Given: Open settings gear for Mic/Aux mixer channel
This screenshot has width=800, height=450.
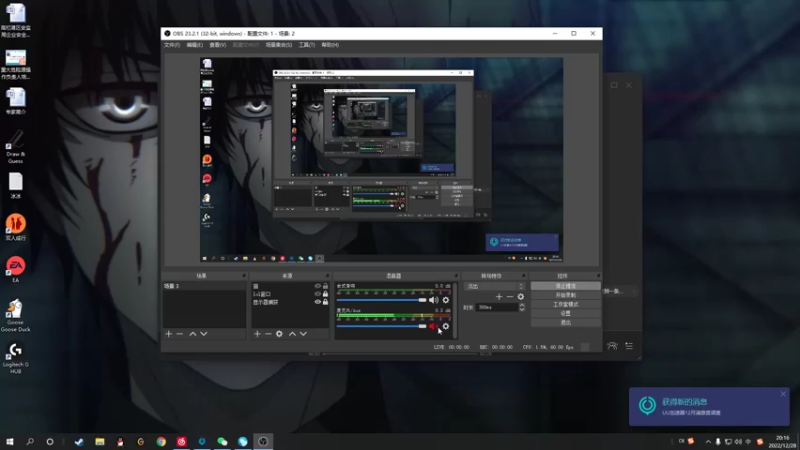Looking at the screenshot, I should [x=446, y=326].
